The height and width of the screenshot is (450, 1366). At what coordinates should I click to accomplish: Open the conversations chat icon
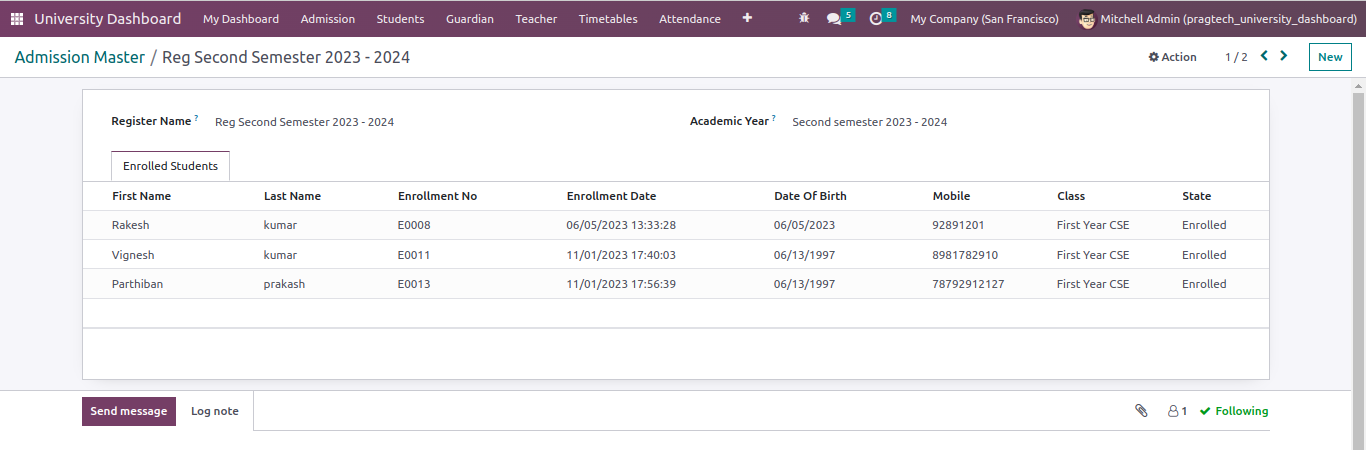(x=834, y=19)
